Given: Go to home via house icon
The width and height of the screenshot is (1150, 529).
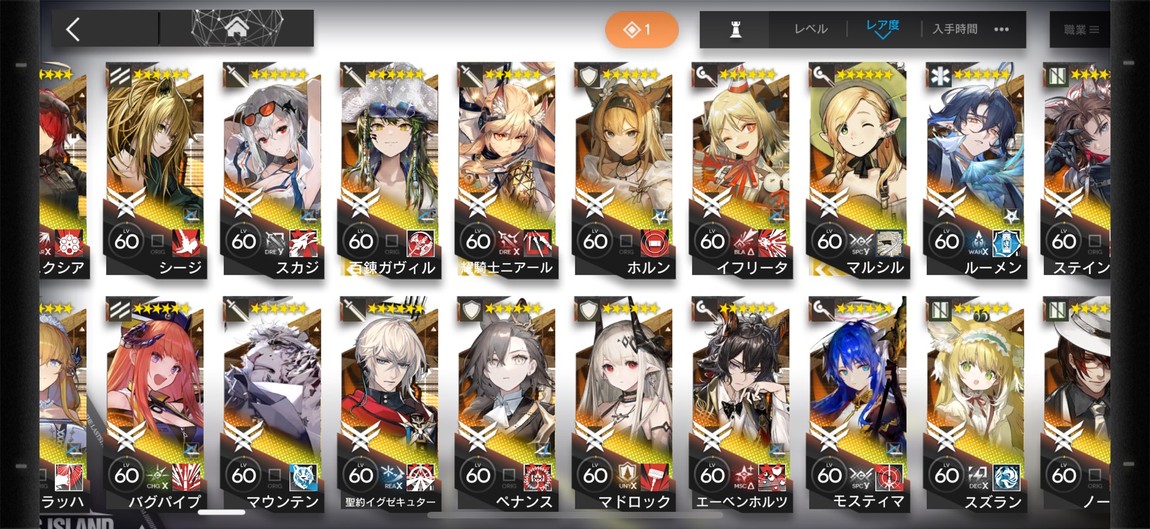Looking at the screenshot, I should tap(236, 29).
